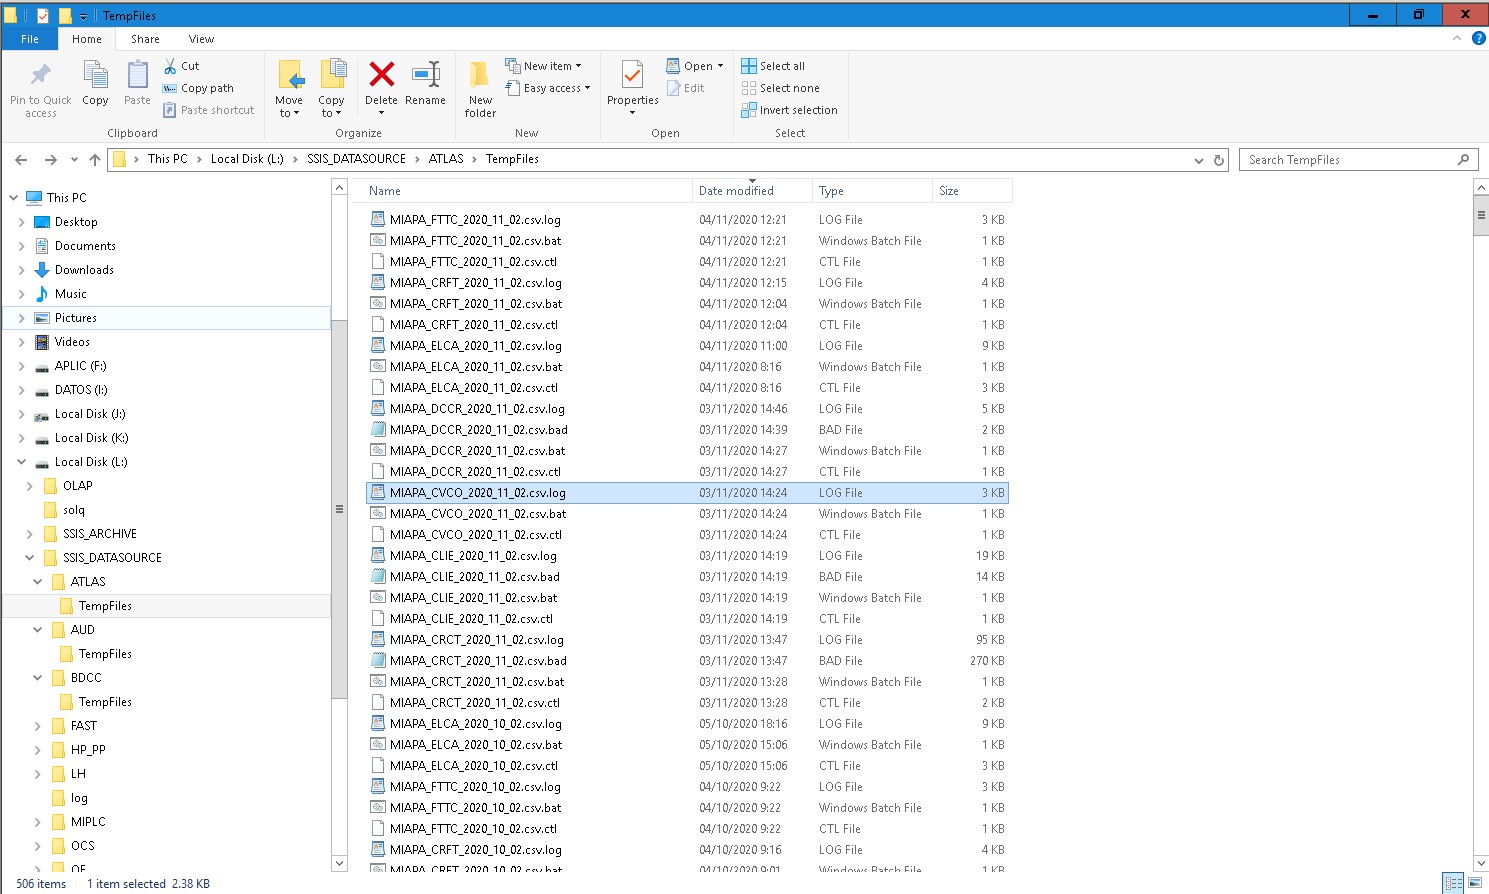
Task: Go up one folder level
Action: pos(95,160)
